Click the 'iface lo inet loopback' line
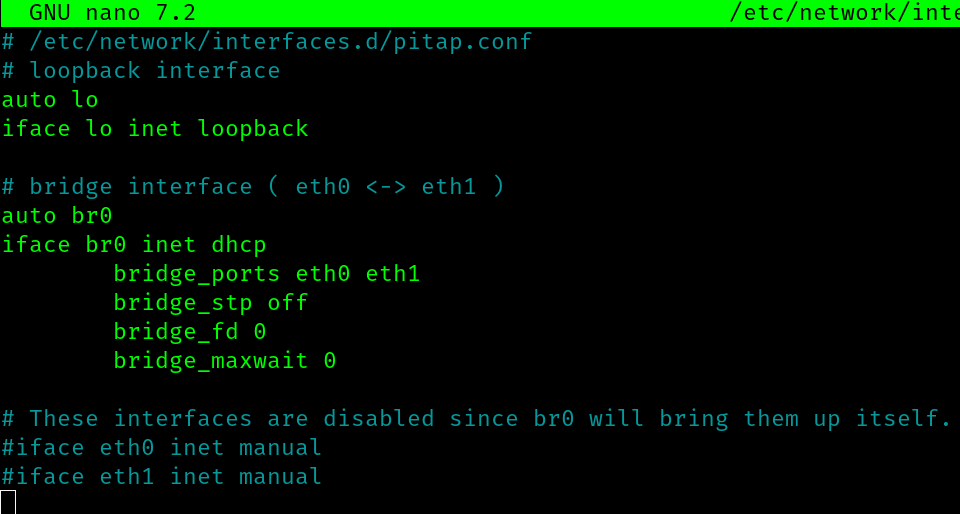Viewport: 960px width, 514px height. point(155,129)
